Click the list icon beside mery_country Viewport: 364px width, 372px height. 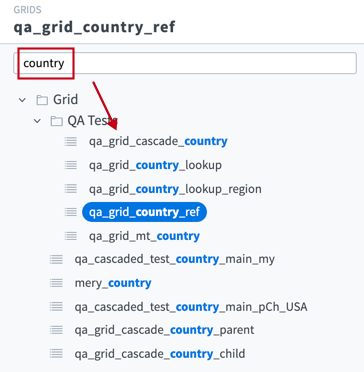coord(56,283)
